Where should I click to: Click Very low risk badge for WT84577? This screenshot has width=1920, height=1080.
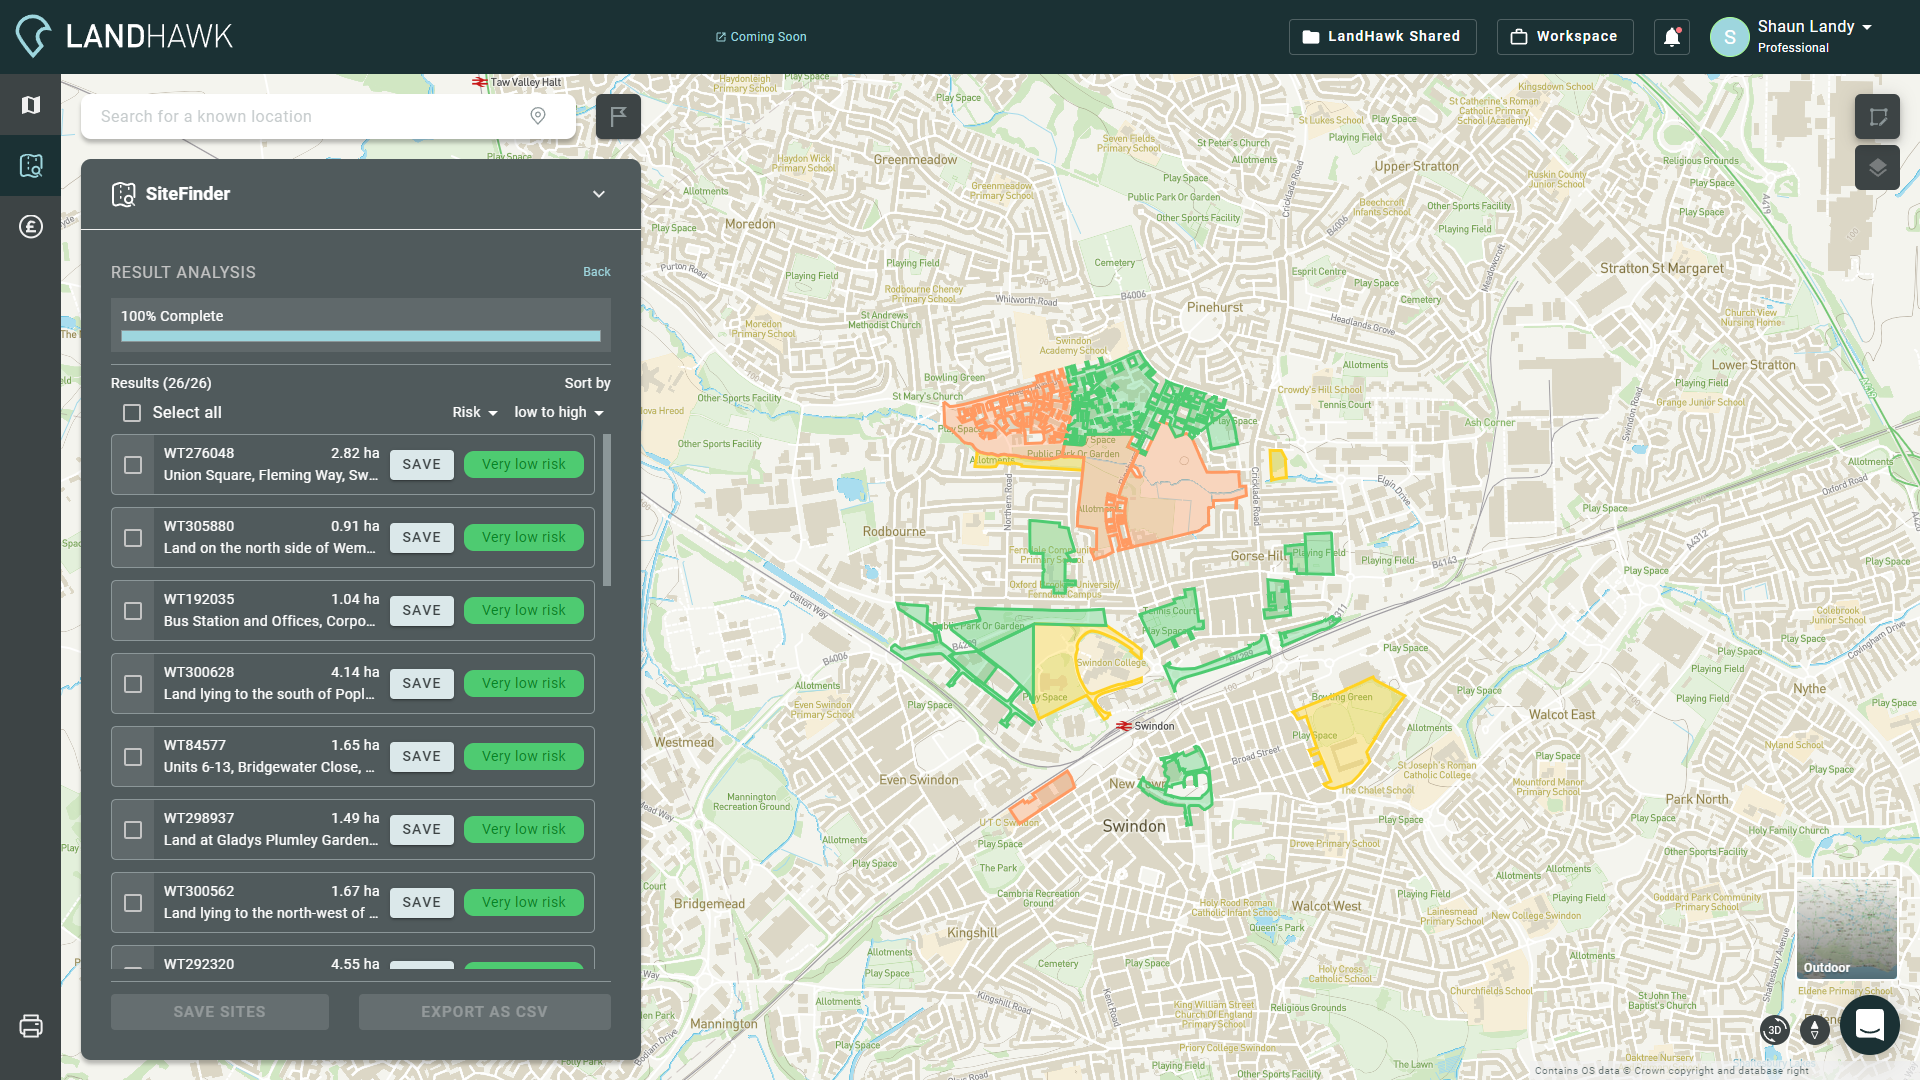524,757
